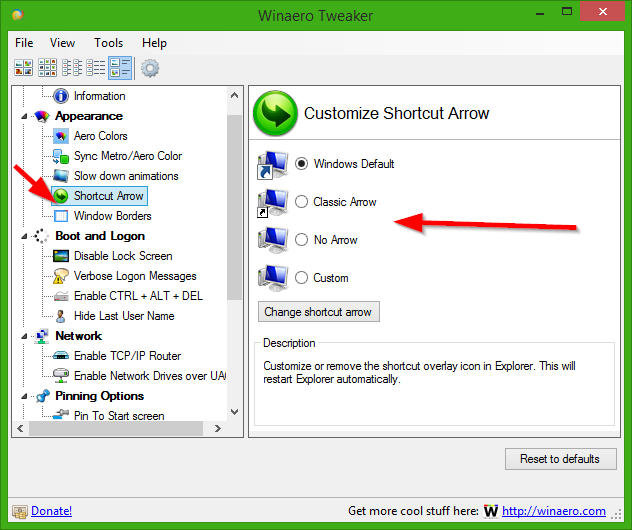Open the Tools menu
Screen dimensions: 632x530
coord(108,43)
